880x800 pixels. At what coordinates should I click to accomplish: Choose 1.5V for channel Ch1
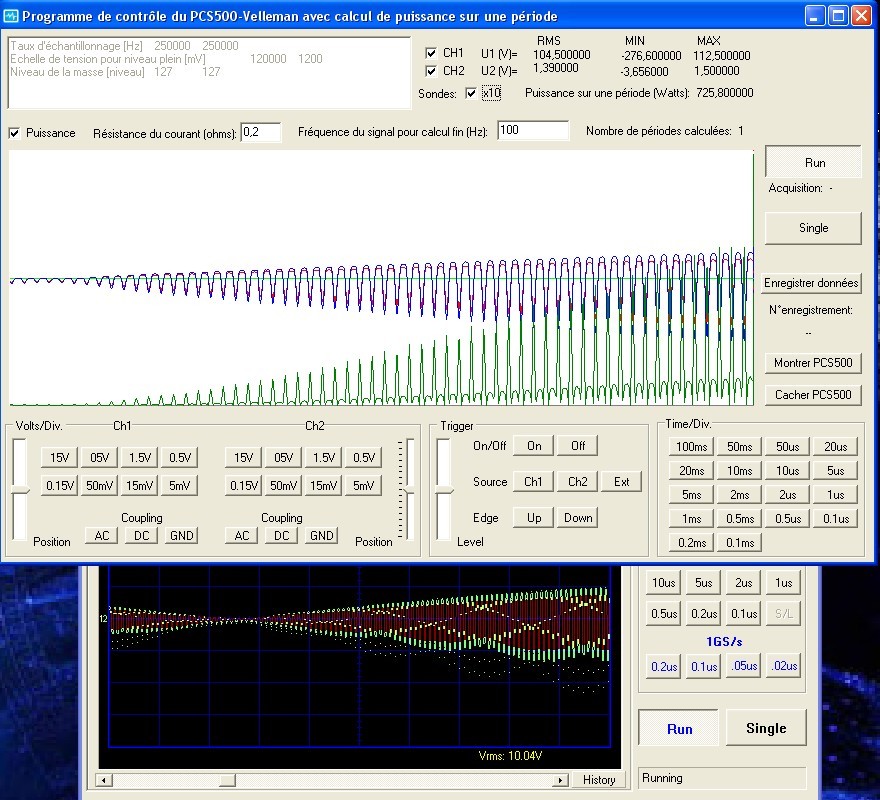[x=140, y=458]
